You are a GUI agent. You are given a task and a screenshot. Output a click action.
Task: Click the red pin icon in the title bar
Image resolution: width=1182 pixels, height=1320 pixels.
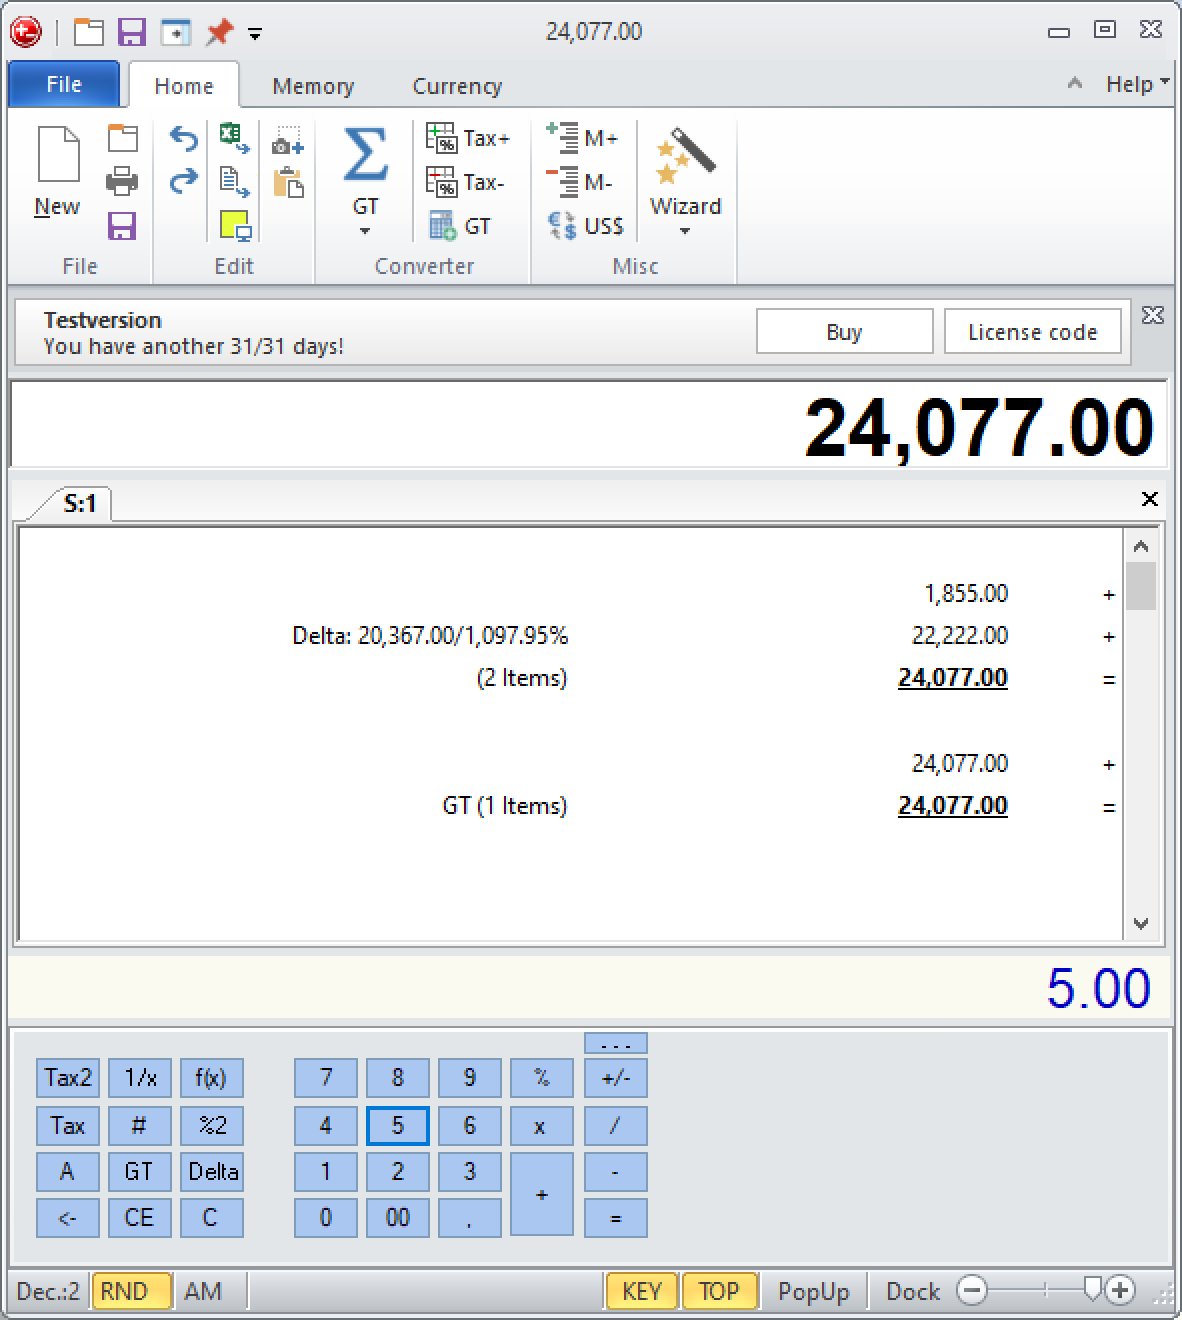219,32
